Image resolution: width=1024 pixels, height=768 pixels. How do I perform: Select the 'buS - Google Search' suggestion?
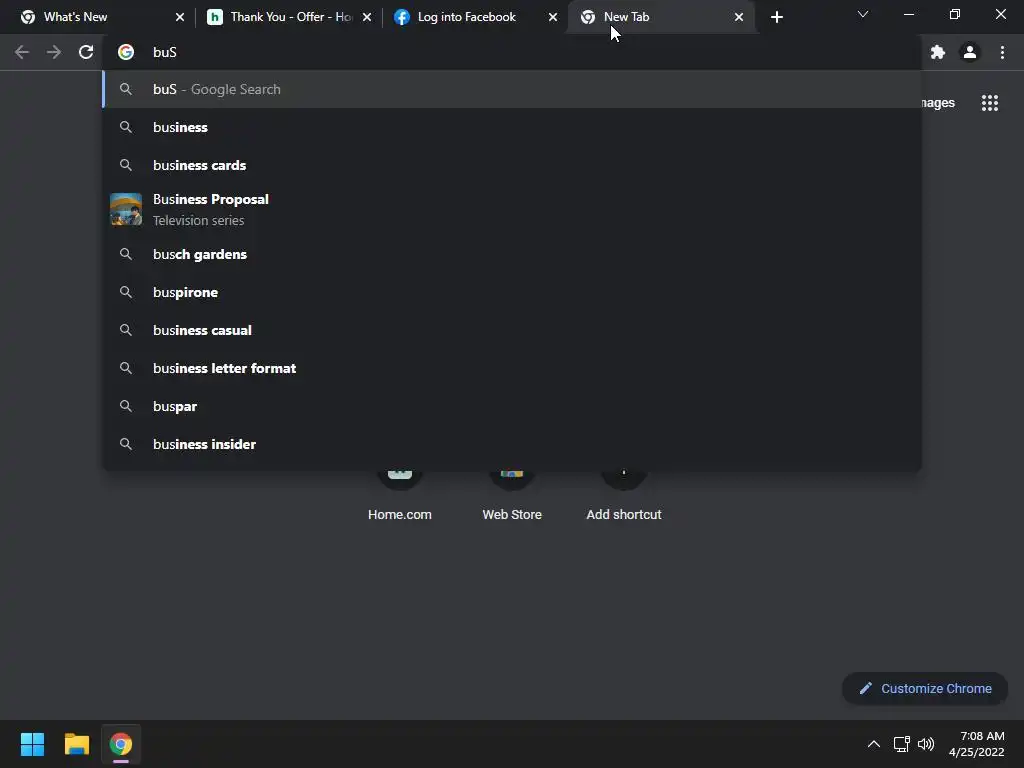coord(513,89)
